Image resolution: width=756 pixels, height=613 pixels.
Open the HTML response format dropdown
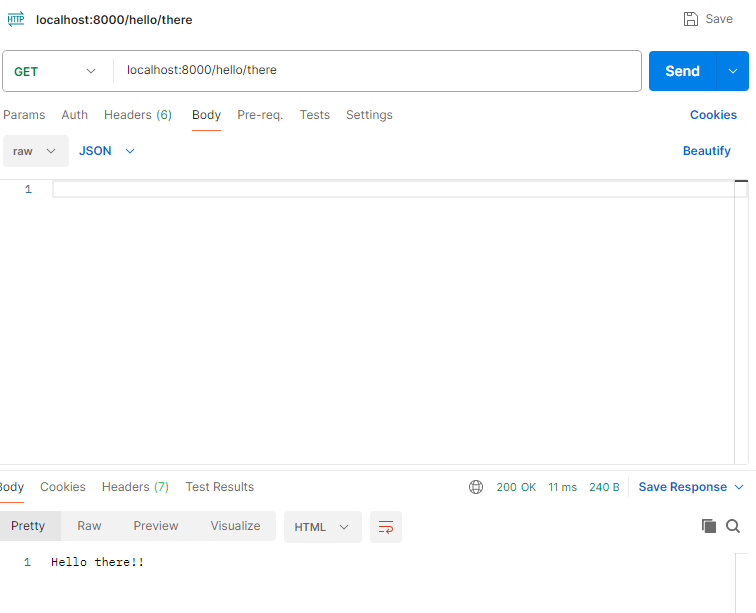click(323, 527)
